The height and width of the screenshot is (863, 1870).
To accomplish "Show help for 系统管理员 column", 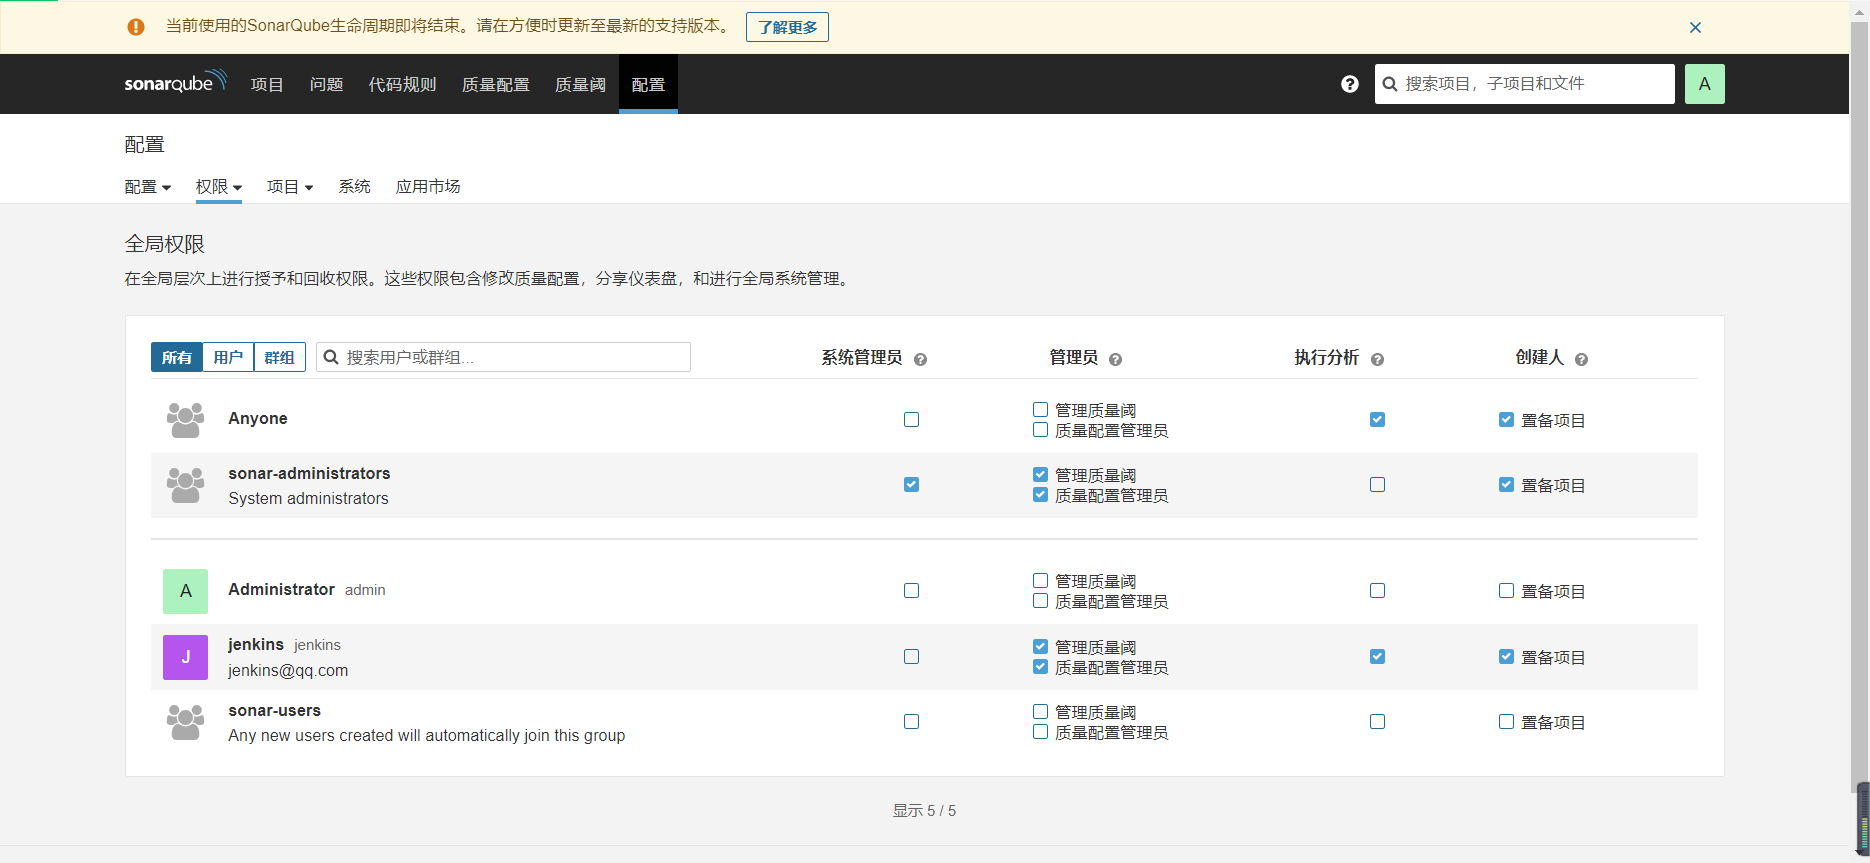I will (921, 359).
